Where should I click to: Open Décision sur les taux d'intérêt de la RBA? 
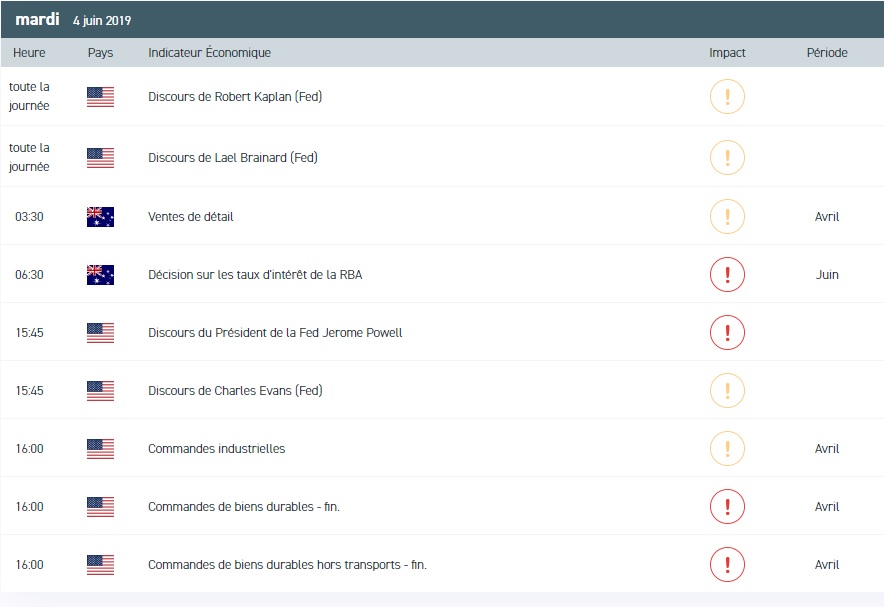coord(255,275)
